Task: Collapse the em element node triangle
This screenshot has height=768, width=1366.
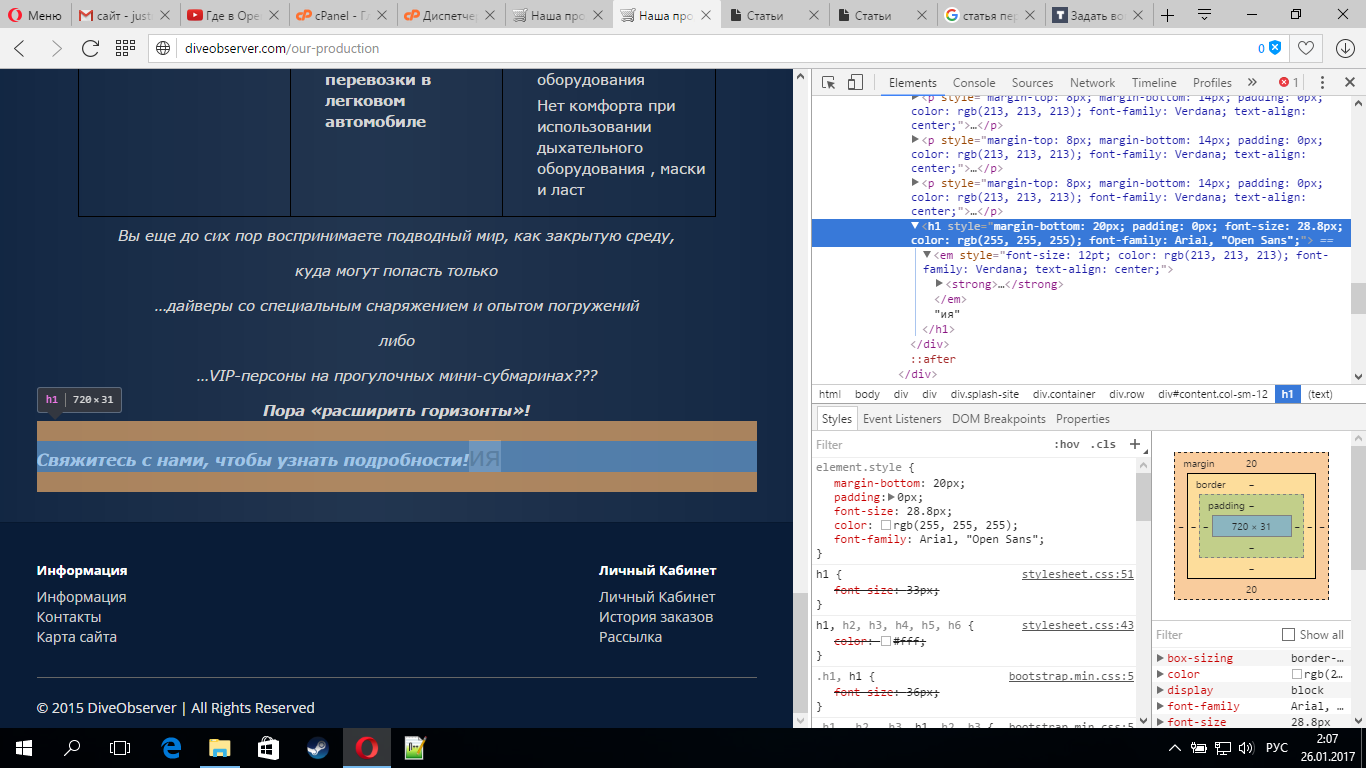Action: coord(927,255)
